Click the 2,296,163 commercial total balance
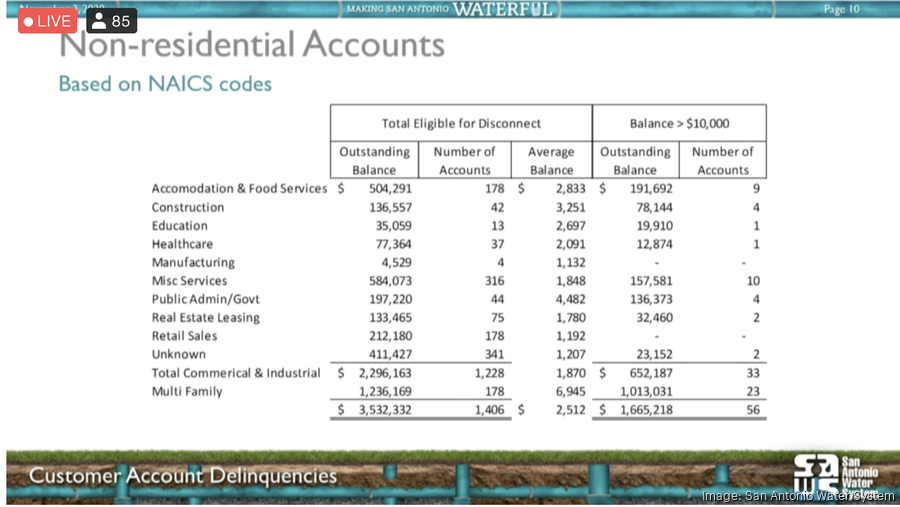 [x=385, y=373]
